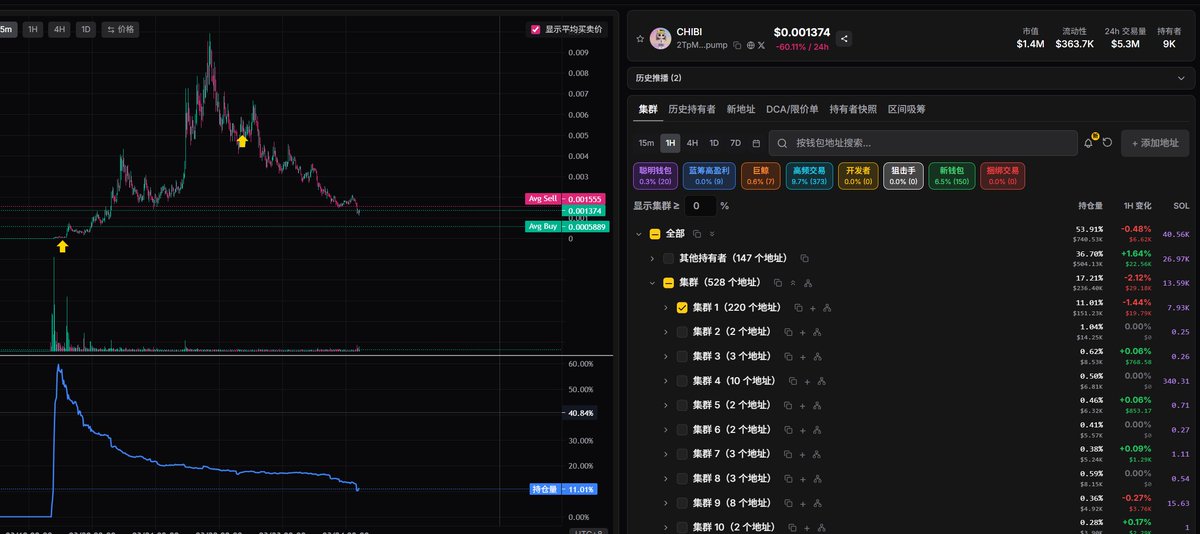Expand the 集群 7 row

coord(665,454)
